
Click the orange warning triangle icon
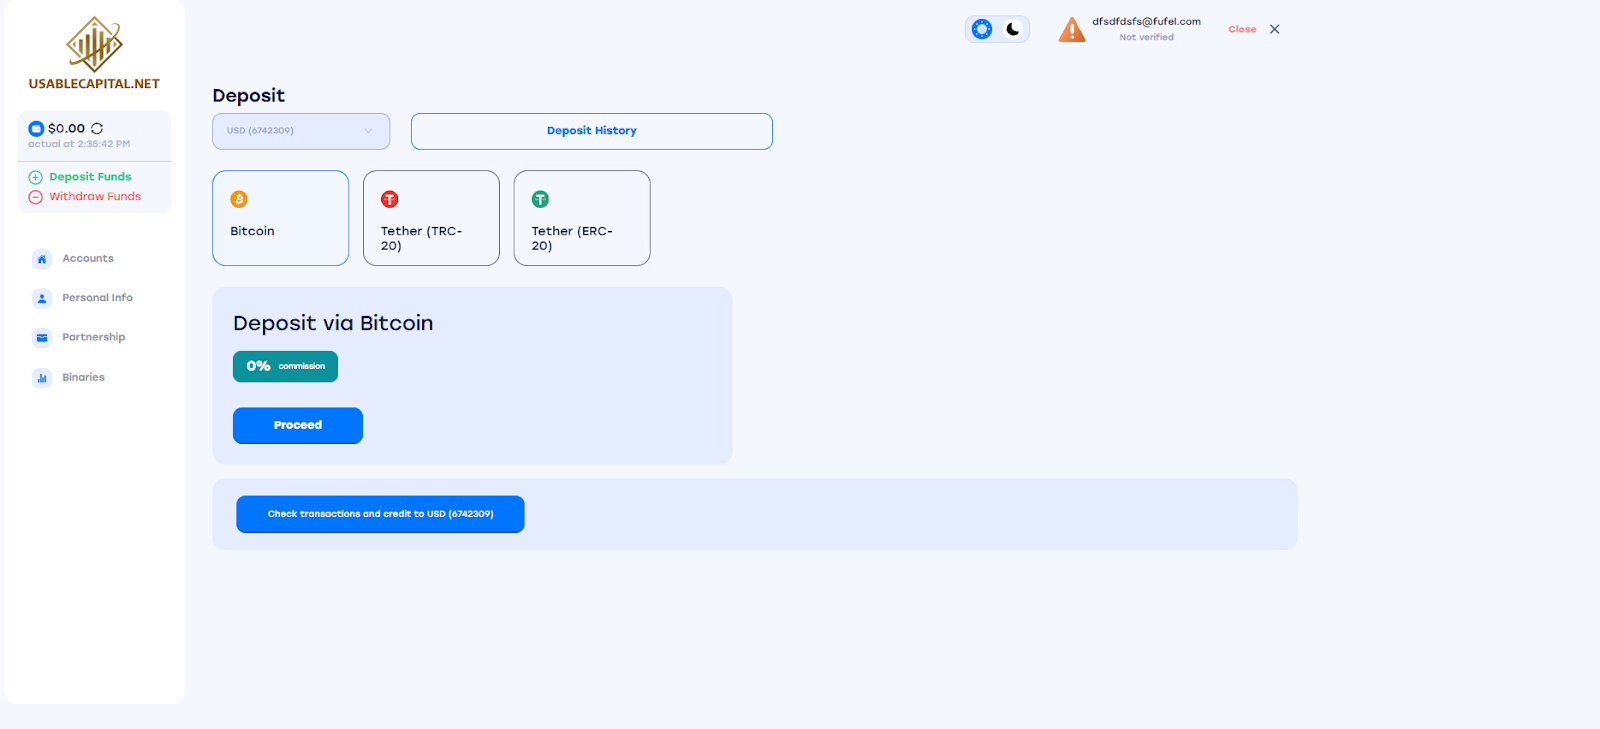coord(1072,30)
